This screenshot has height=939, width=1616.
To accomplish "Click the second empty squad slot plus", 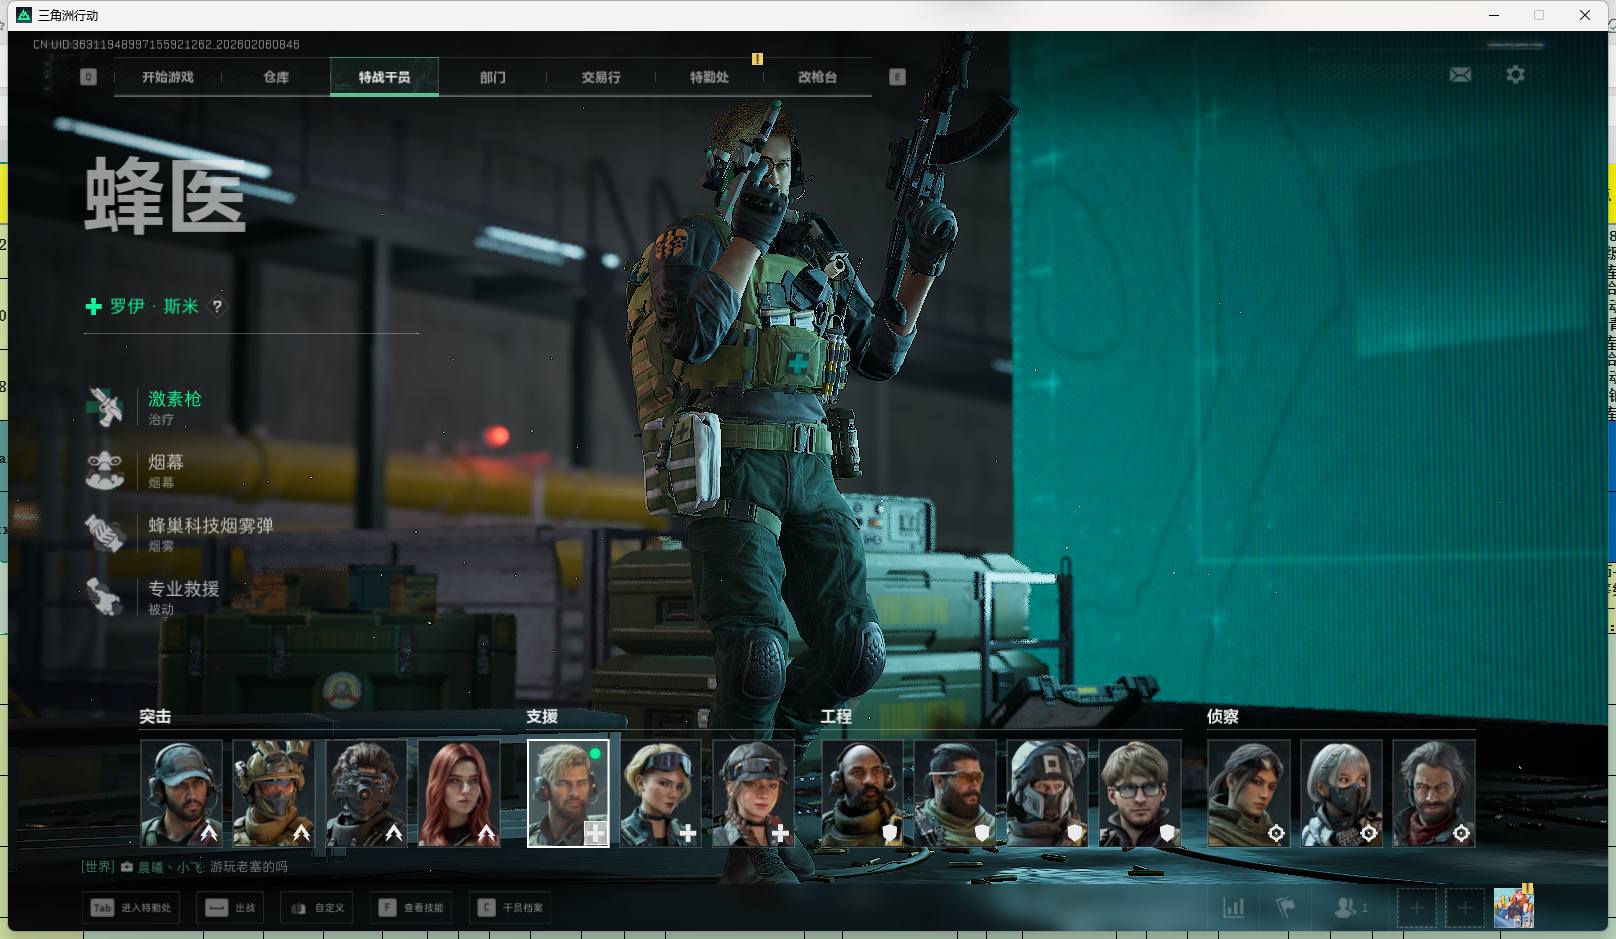I will 1464,908.
